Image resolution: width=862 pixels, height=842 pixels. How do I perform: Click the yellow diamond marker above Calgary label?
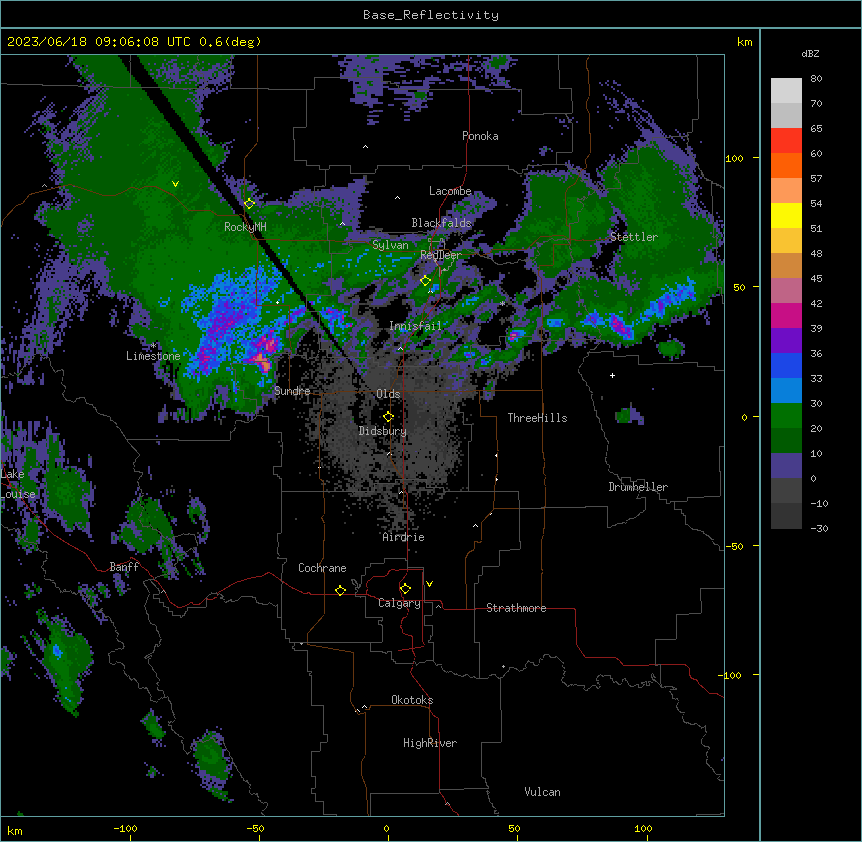(405, 589)
